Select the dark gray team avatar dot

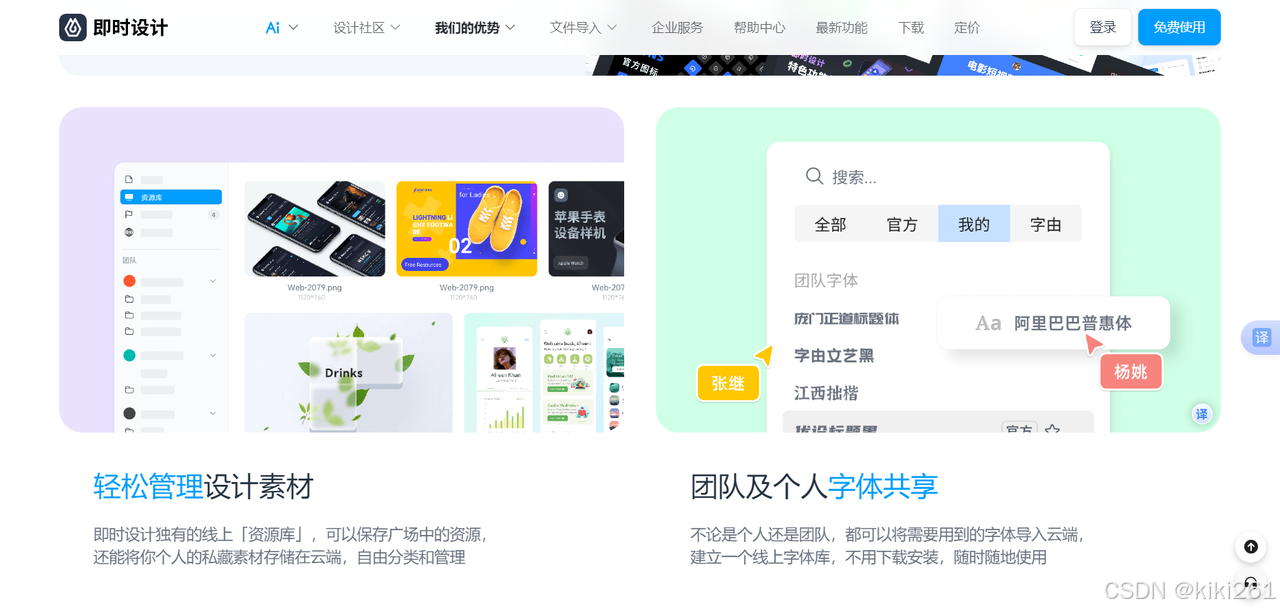[129, 413]
